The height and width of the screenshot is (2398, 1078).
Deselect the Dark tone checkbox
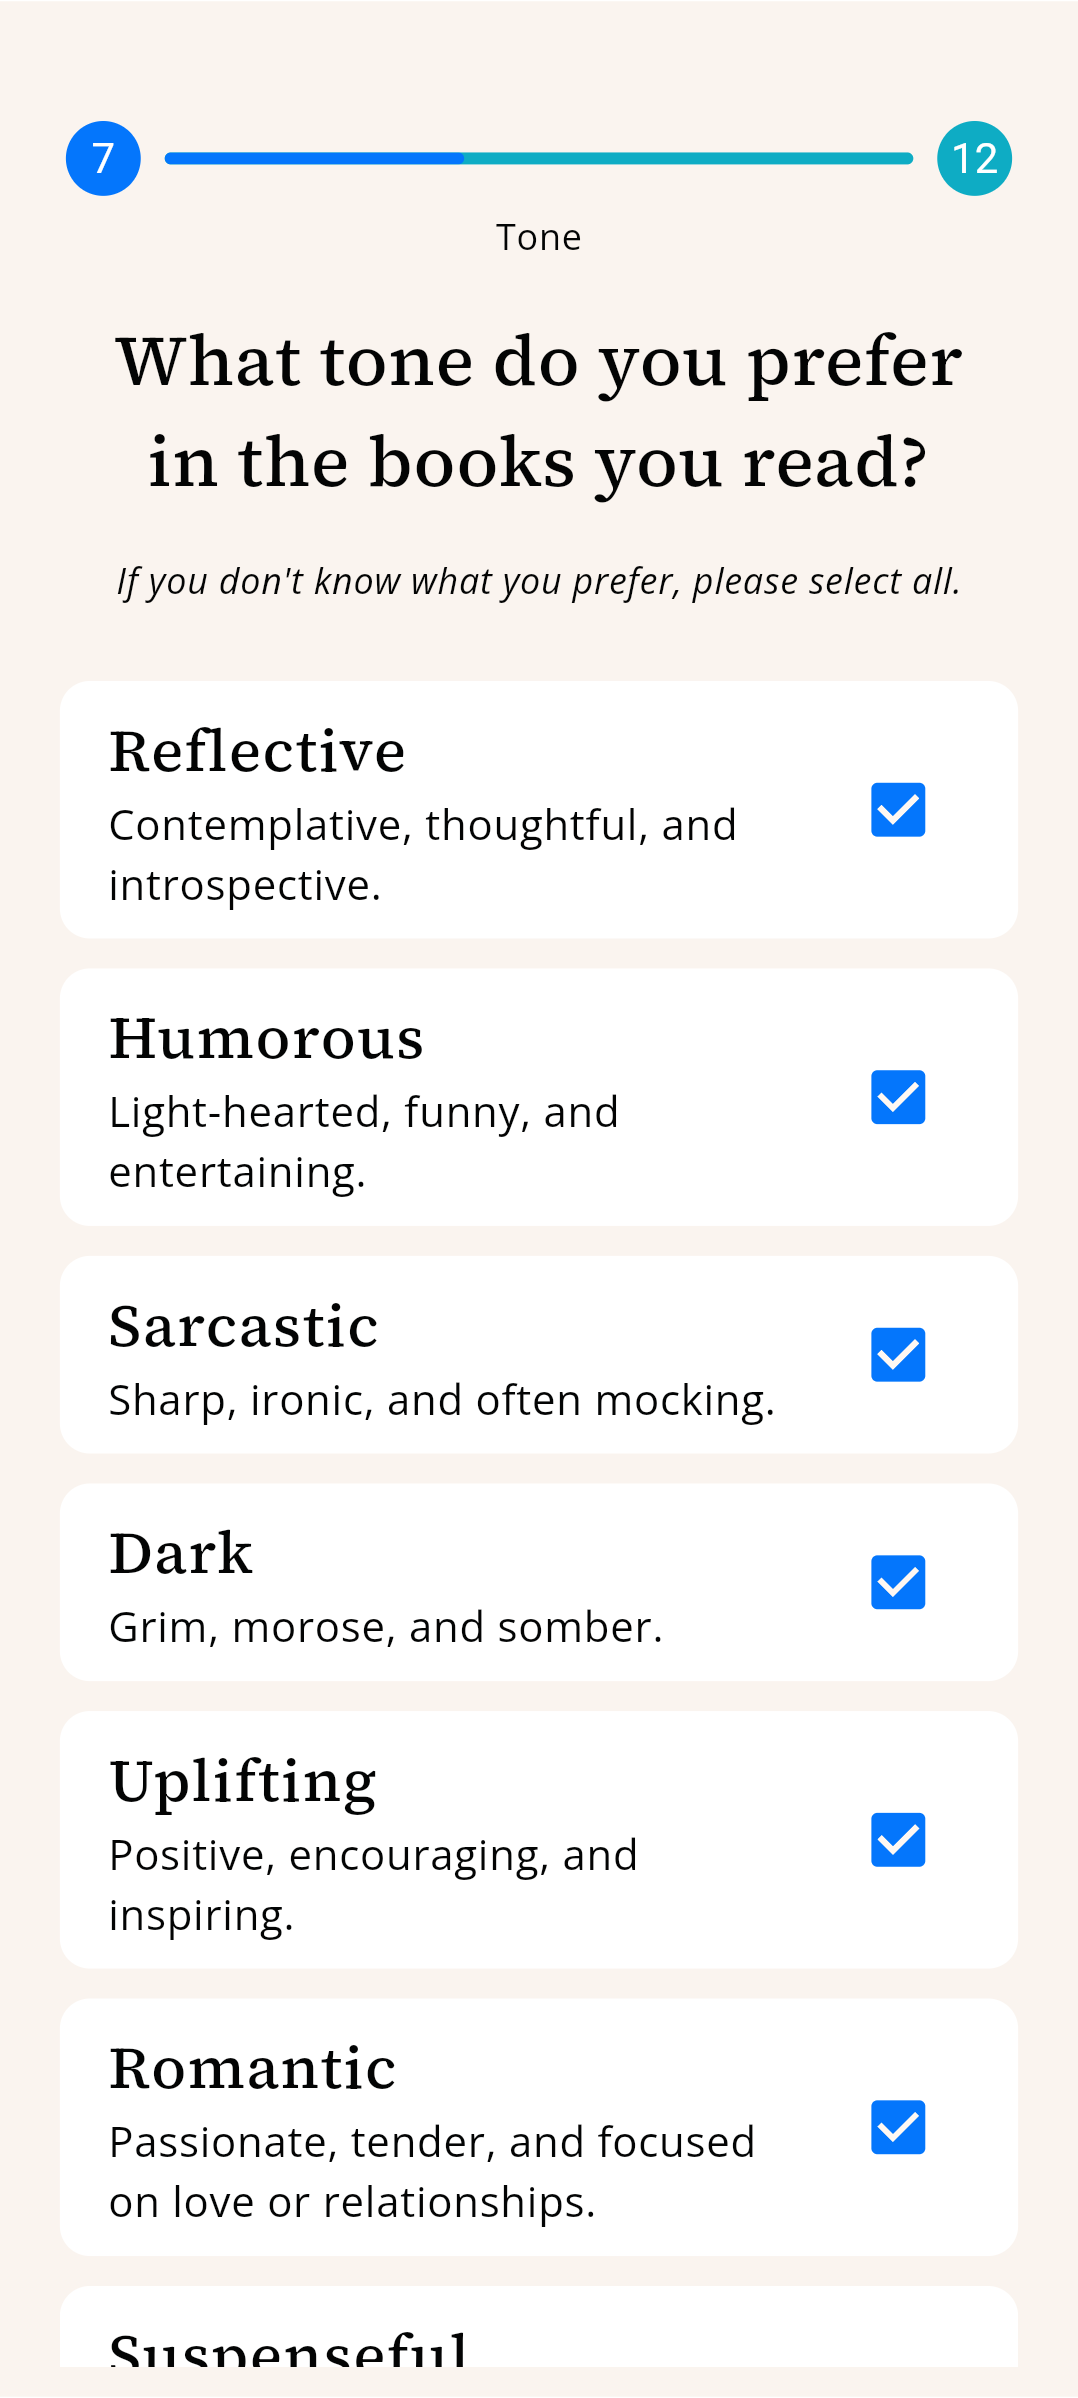[897, 1582]
